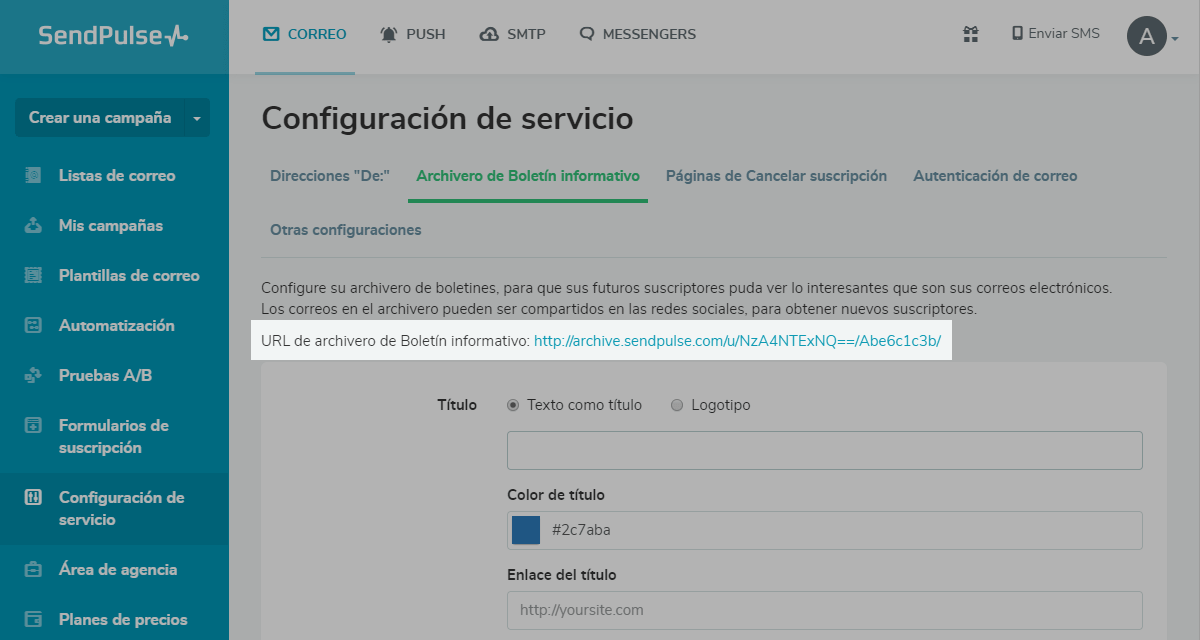Open Automatización from its sidebar icon
Image resolution: width=1200 pixels, height=640 pixels.
(33, 326)
